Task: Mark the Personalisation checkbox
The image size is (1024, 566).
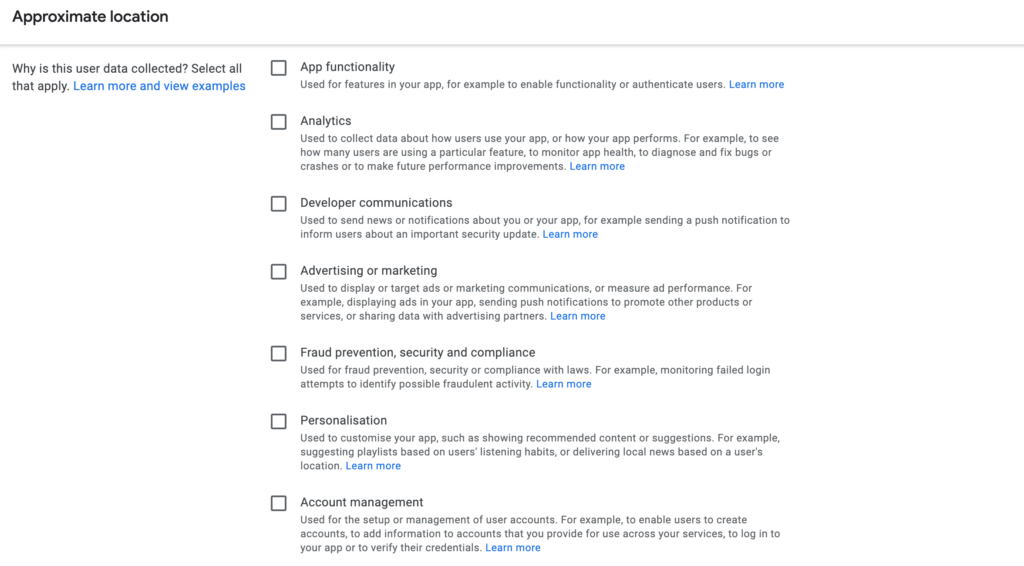Action: 279,422
